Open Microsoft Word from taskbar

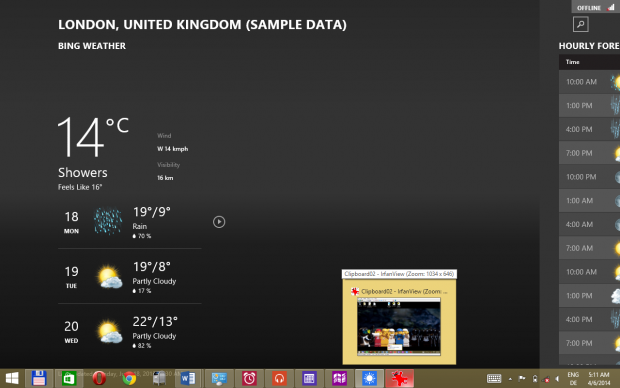tap(188, 379)
